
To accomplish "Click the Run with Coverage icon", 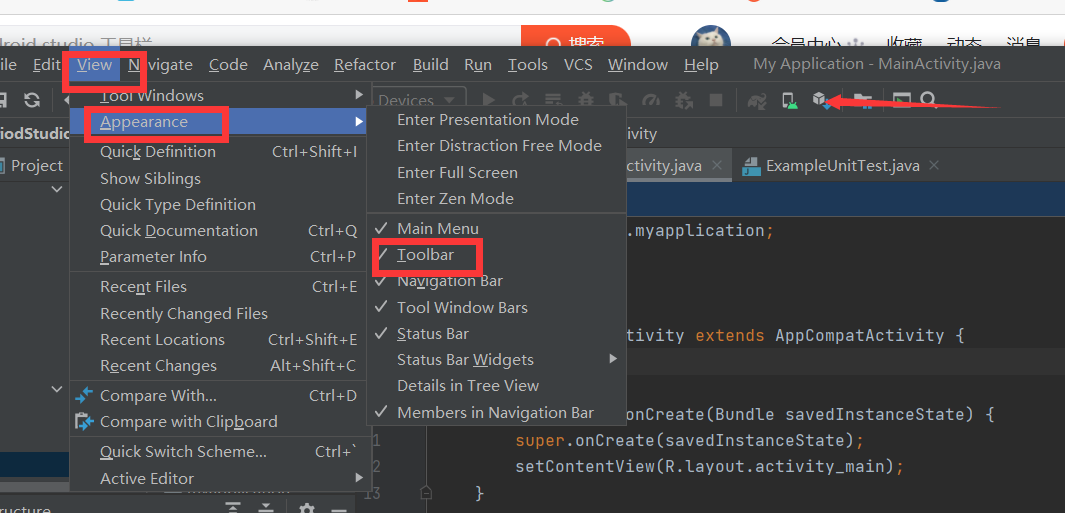I will point(617,101).
